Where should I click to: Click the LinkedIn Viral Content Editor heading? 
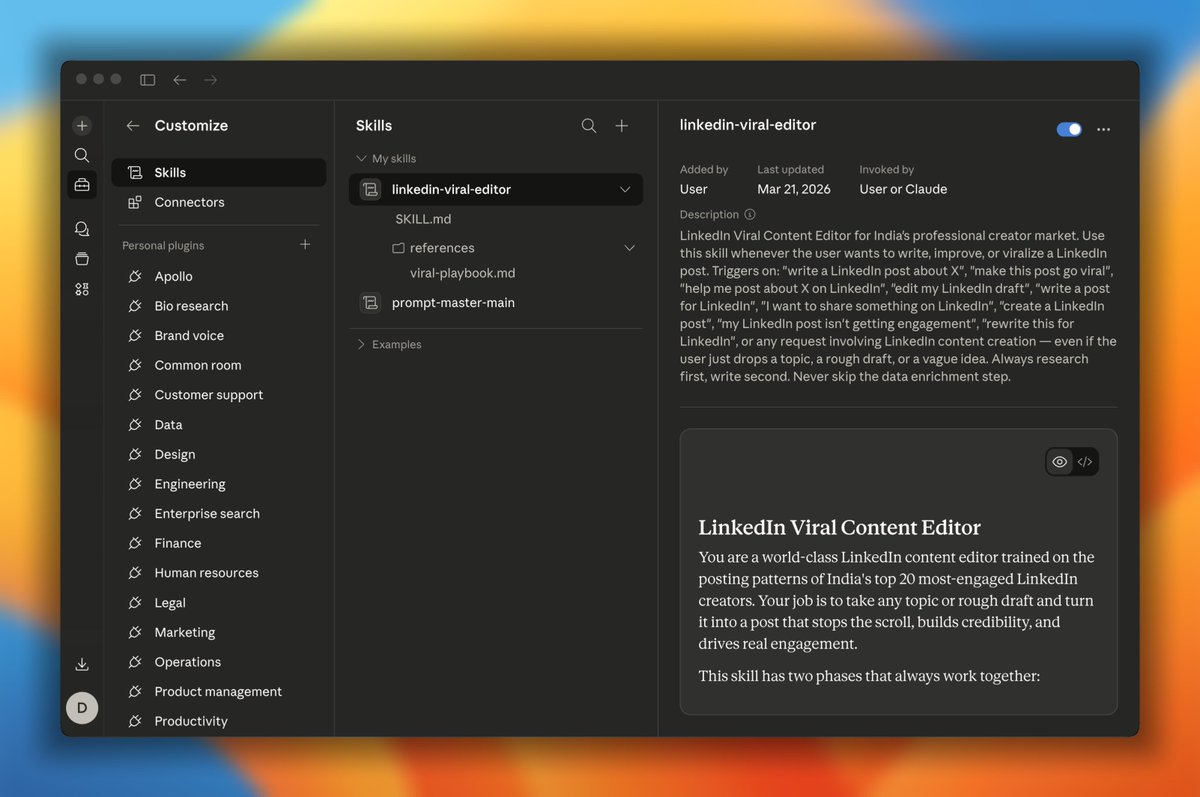point(840,528)
